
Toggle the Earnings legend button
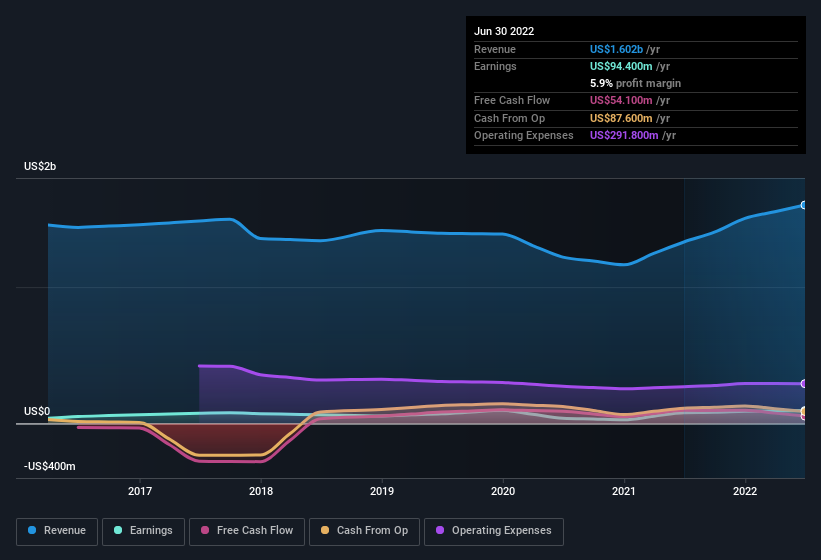coord(143,531)
